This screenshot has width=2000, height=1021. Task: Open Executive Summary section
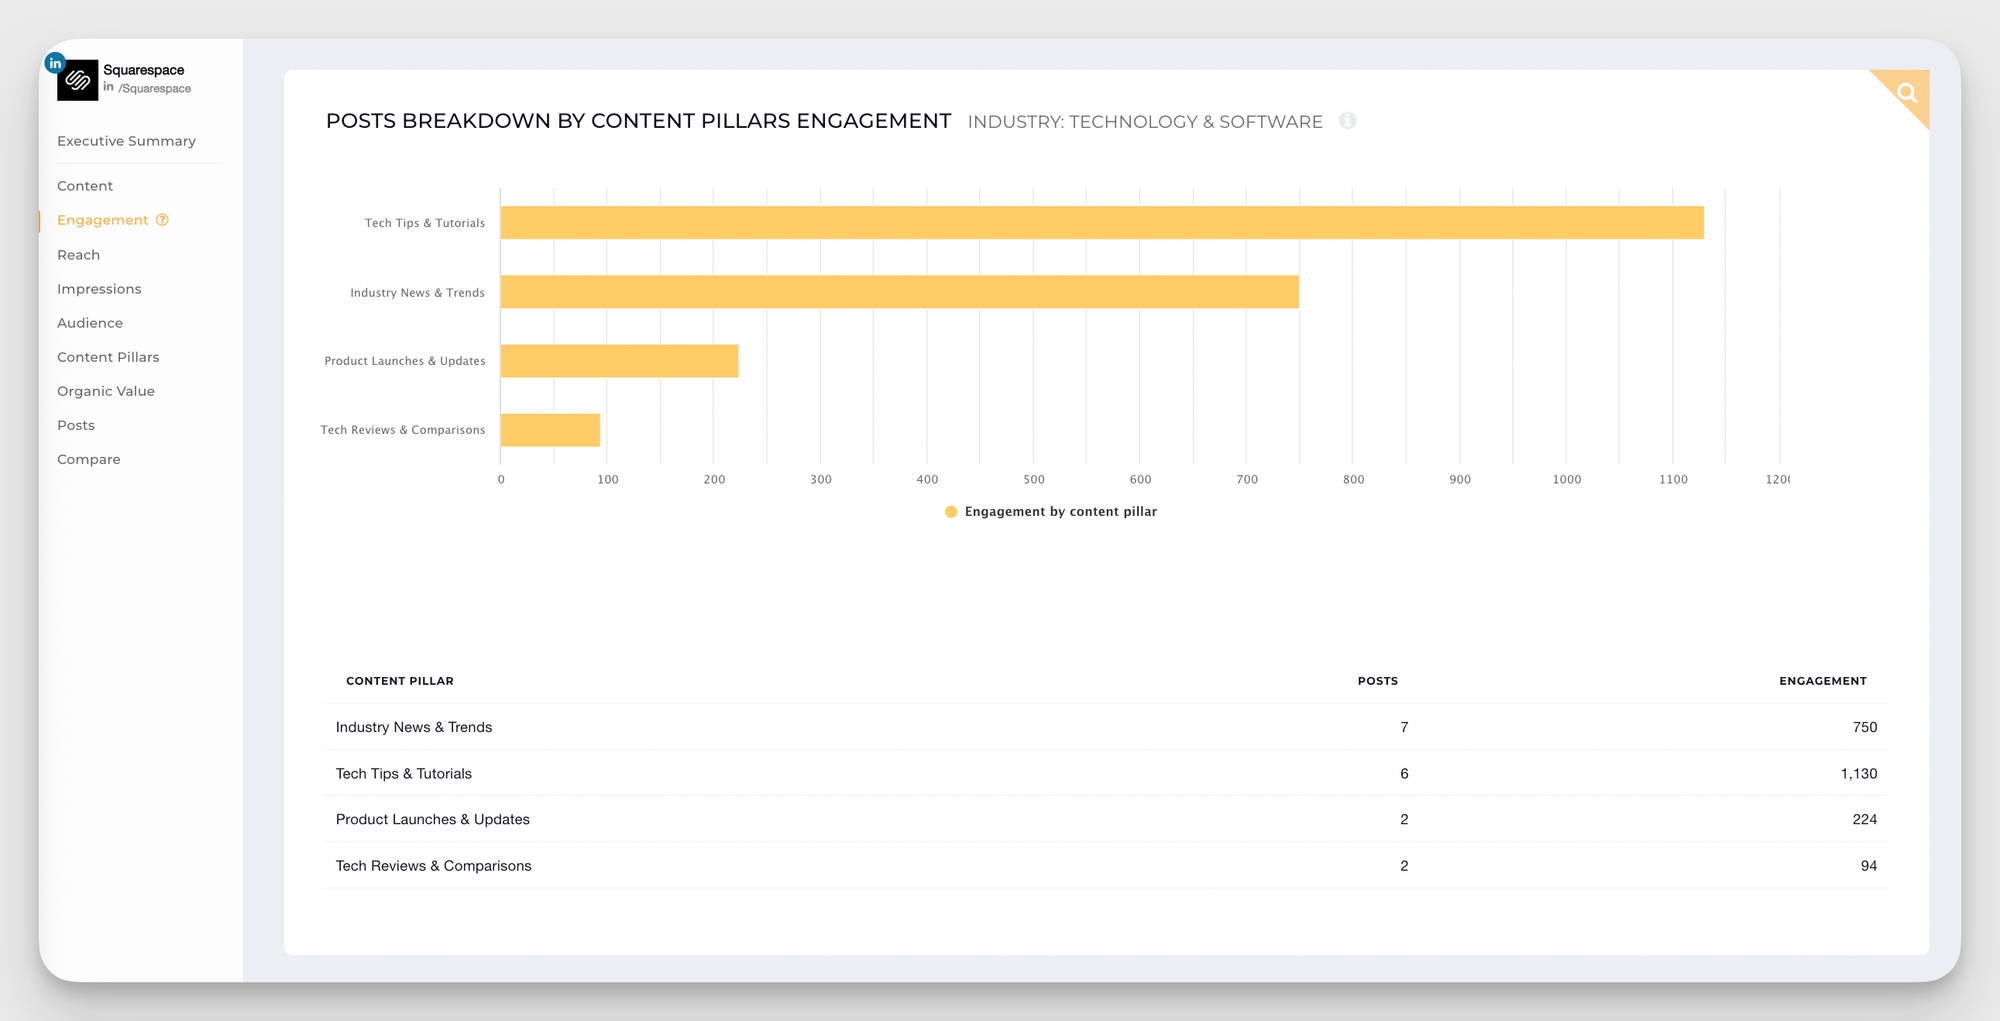[126, 141]
